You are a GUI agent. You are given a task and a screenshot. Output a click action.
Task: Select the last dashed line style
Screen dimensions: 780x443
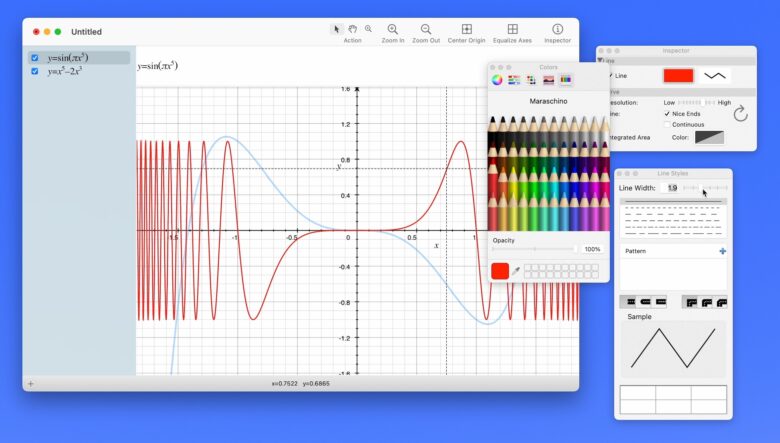(673, 233)
